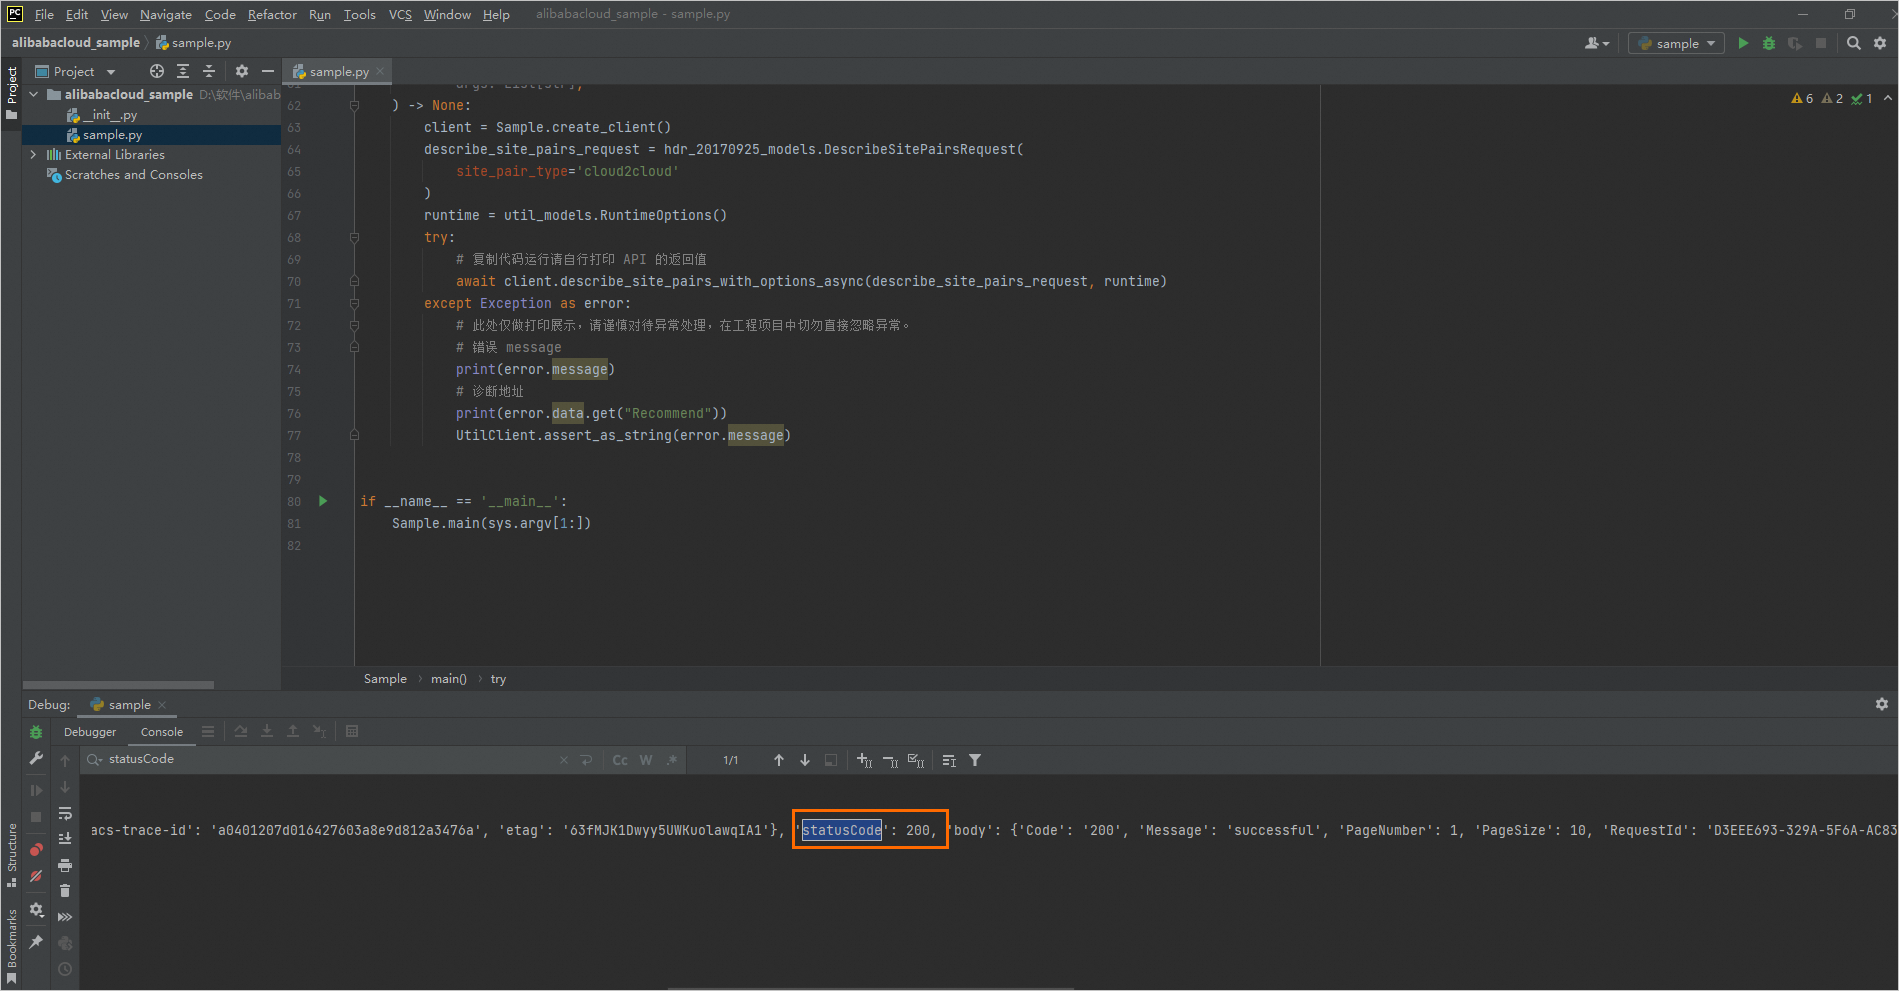1899x991 pixels.
Task: Close the sample debug session tab
Action: (162, 705)
